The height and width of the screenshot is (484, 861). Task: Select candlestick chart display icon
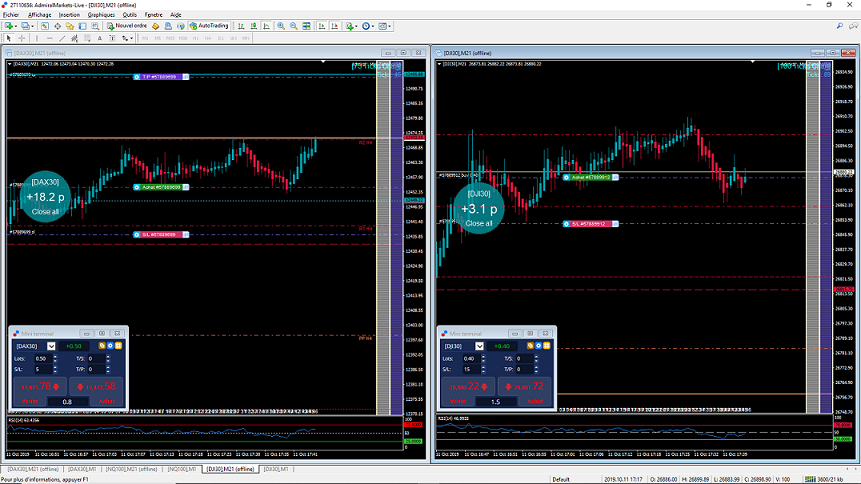point(254,26)
